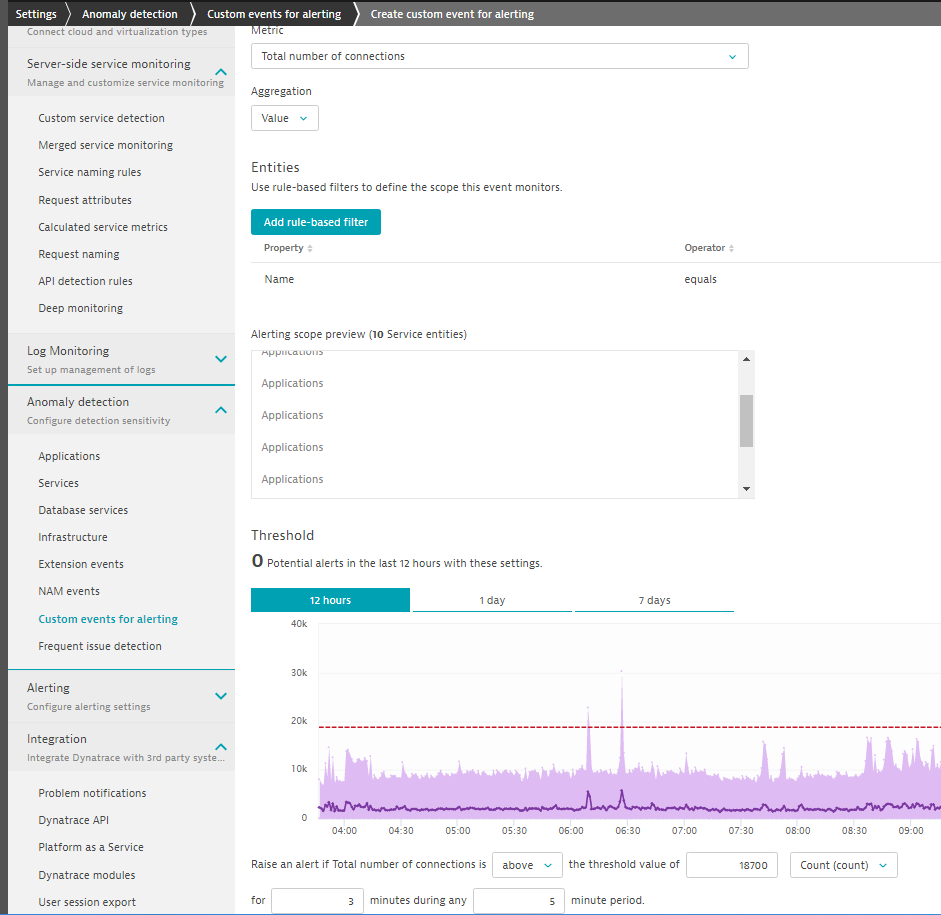Collapse the Integration sidebar section
The width and height of the screenshot is (941, 915).
point(221,747)
